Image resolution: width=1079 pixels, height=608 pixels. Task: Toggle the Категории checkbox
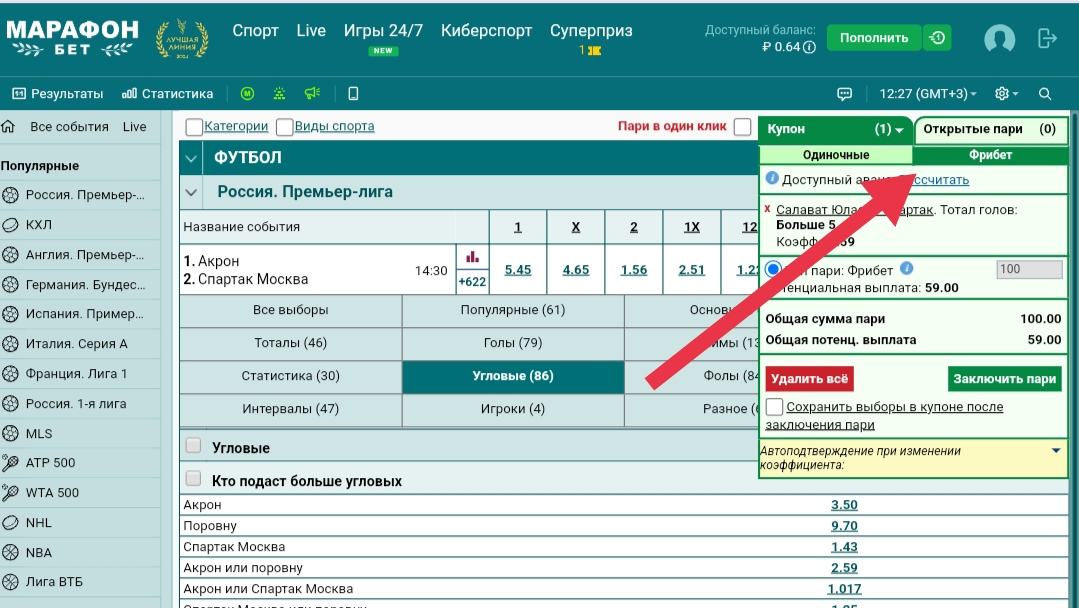pos(194,127)
